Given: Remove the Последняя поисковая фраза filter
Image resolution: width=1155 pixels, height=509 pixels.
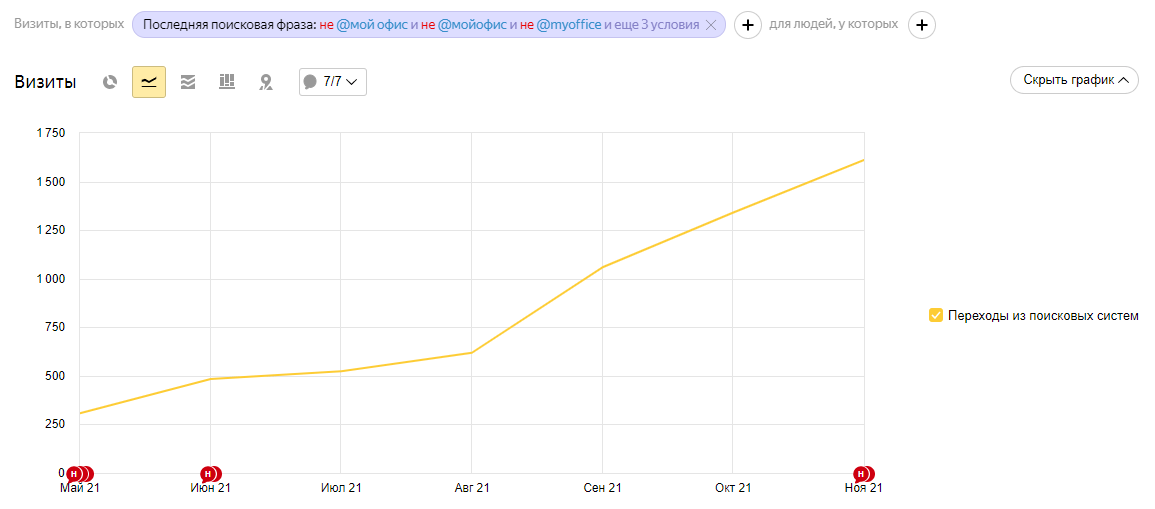Looking at the screenshot, I should pos(711,24).
